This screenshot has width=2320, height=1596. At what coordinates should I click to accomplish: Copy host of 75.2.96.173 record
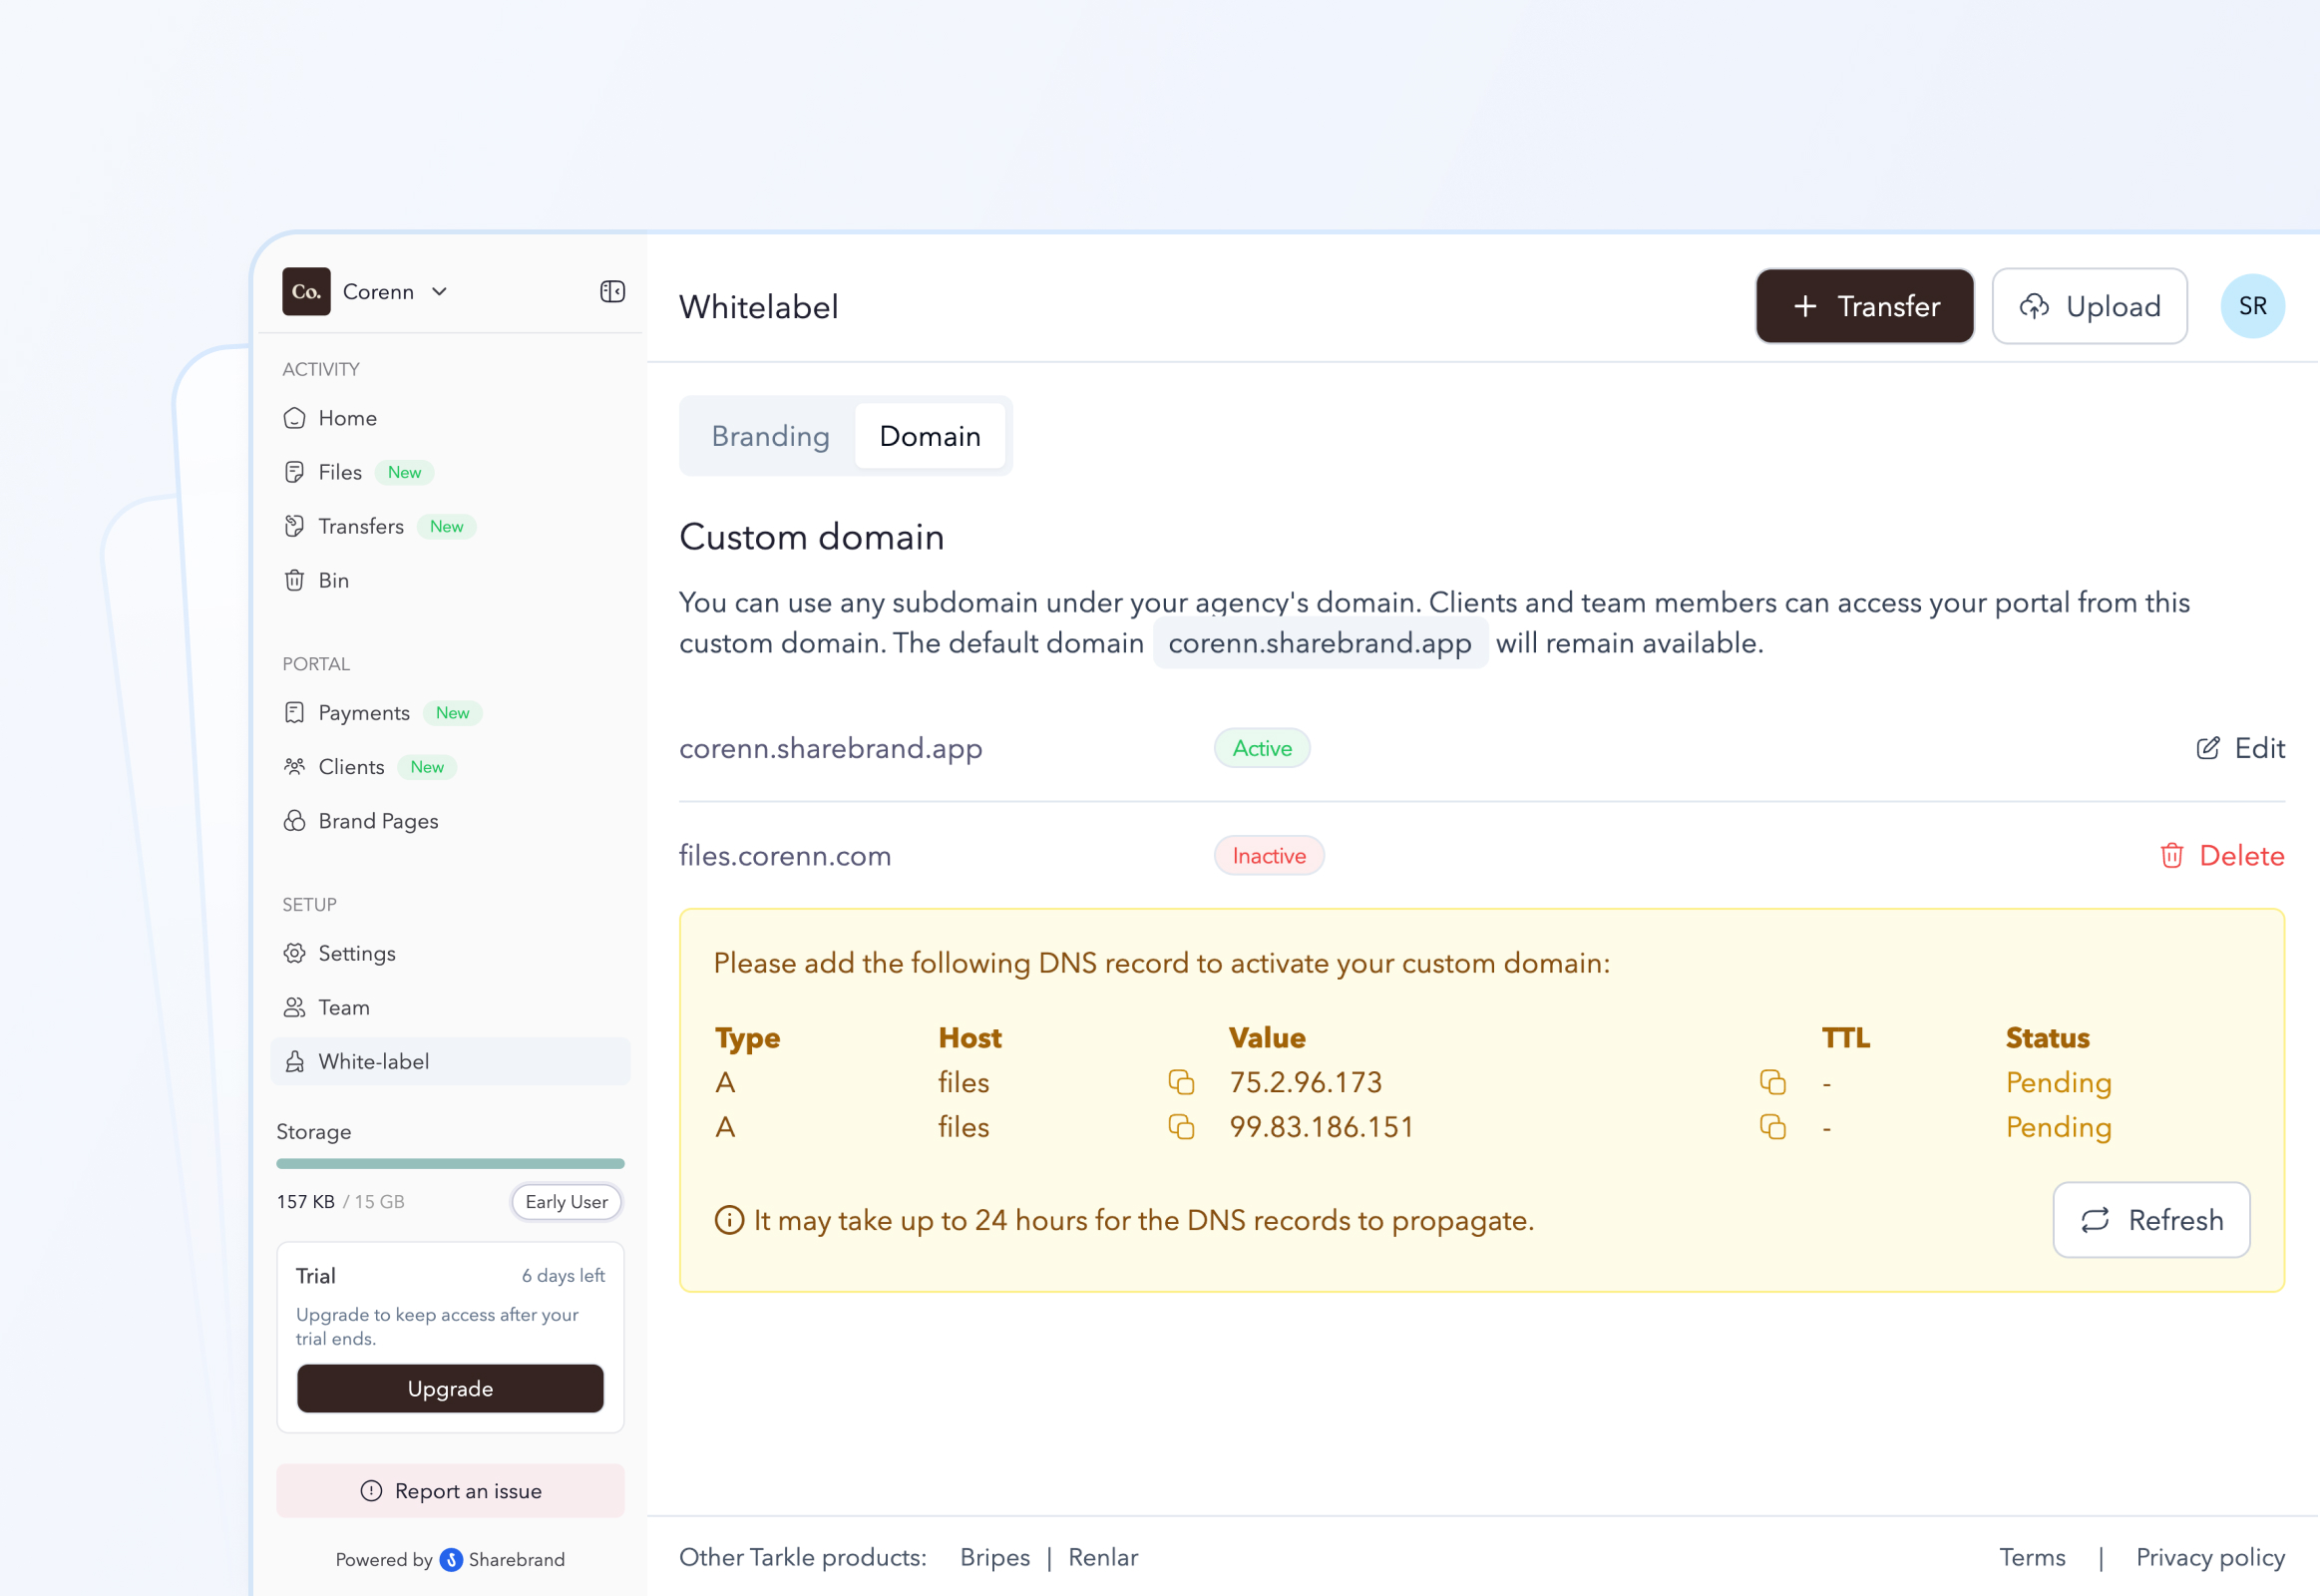click(x=1181, y=1082)
